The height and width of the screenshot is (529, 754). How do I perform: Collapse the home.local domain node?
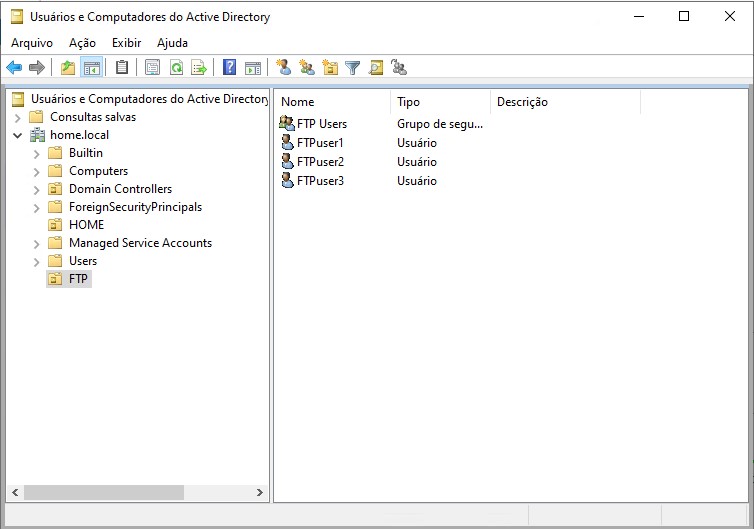pos(18,135)
